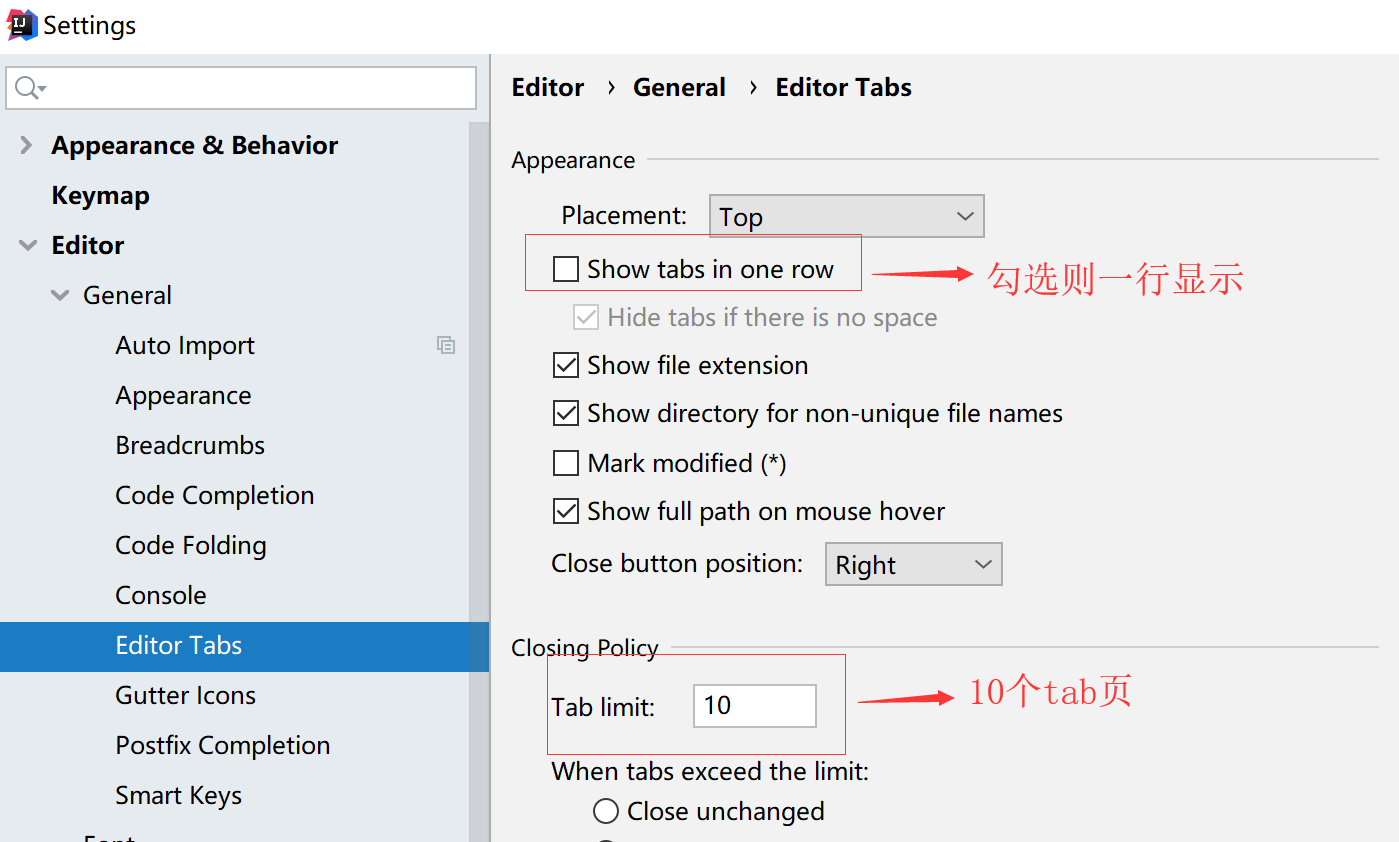
Task: Enable Mark modified (*) checkbox
Action: [x=566, y=463]
